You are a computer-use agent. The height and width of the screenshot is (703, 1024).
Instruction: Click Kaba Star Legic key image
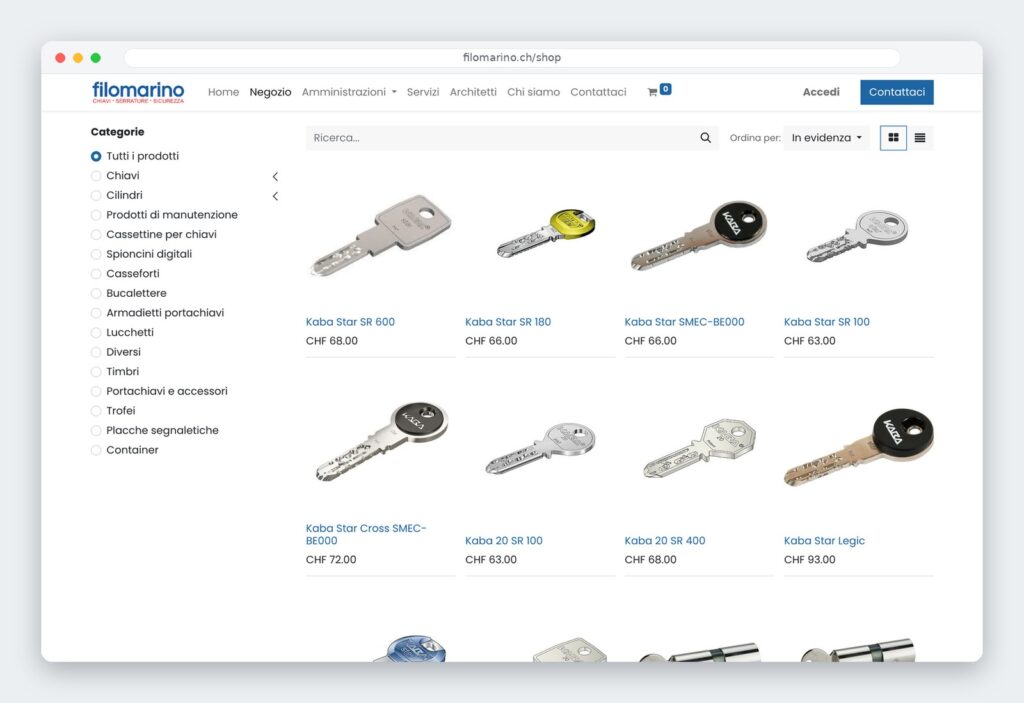(859, 448)
